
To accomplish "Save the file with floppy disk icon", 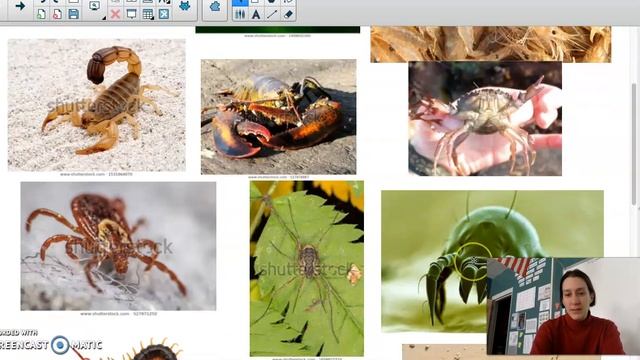I will tap(73, 14).
